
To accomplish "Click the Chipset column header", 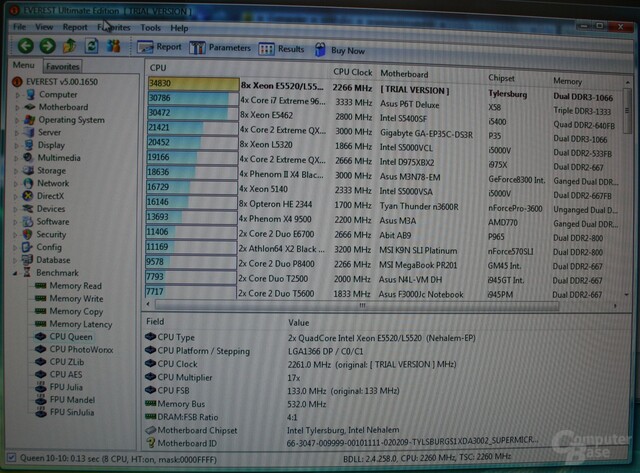I will [501, 78].
